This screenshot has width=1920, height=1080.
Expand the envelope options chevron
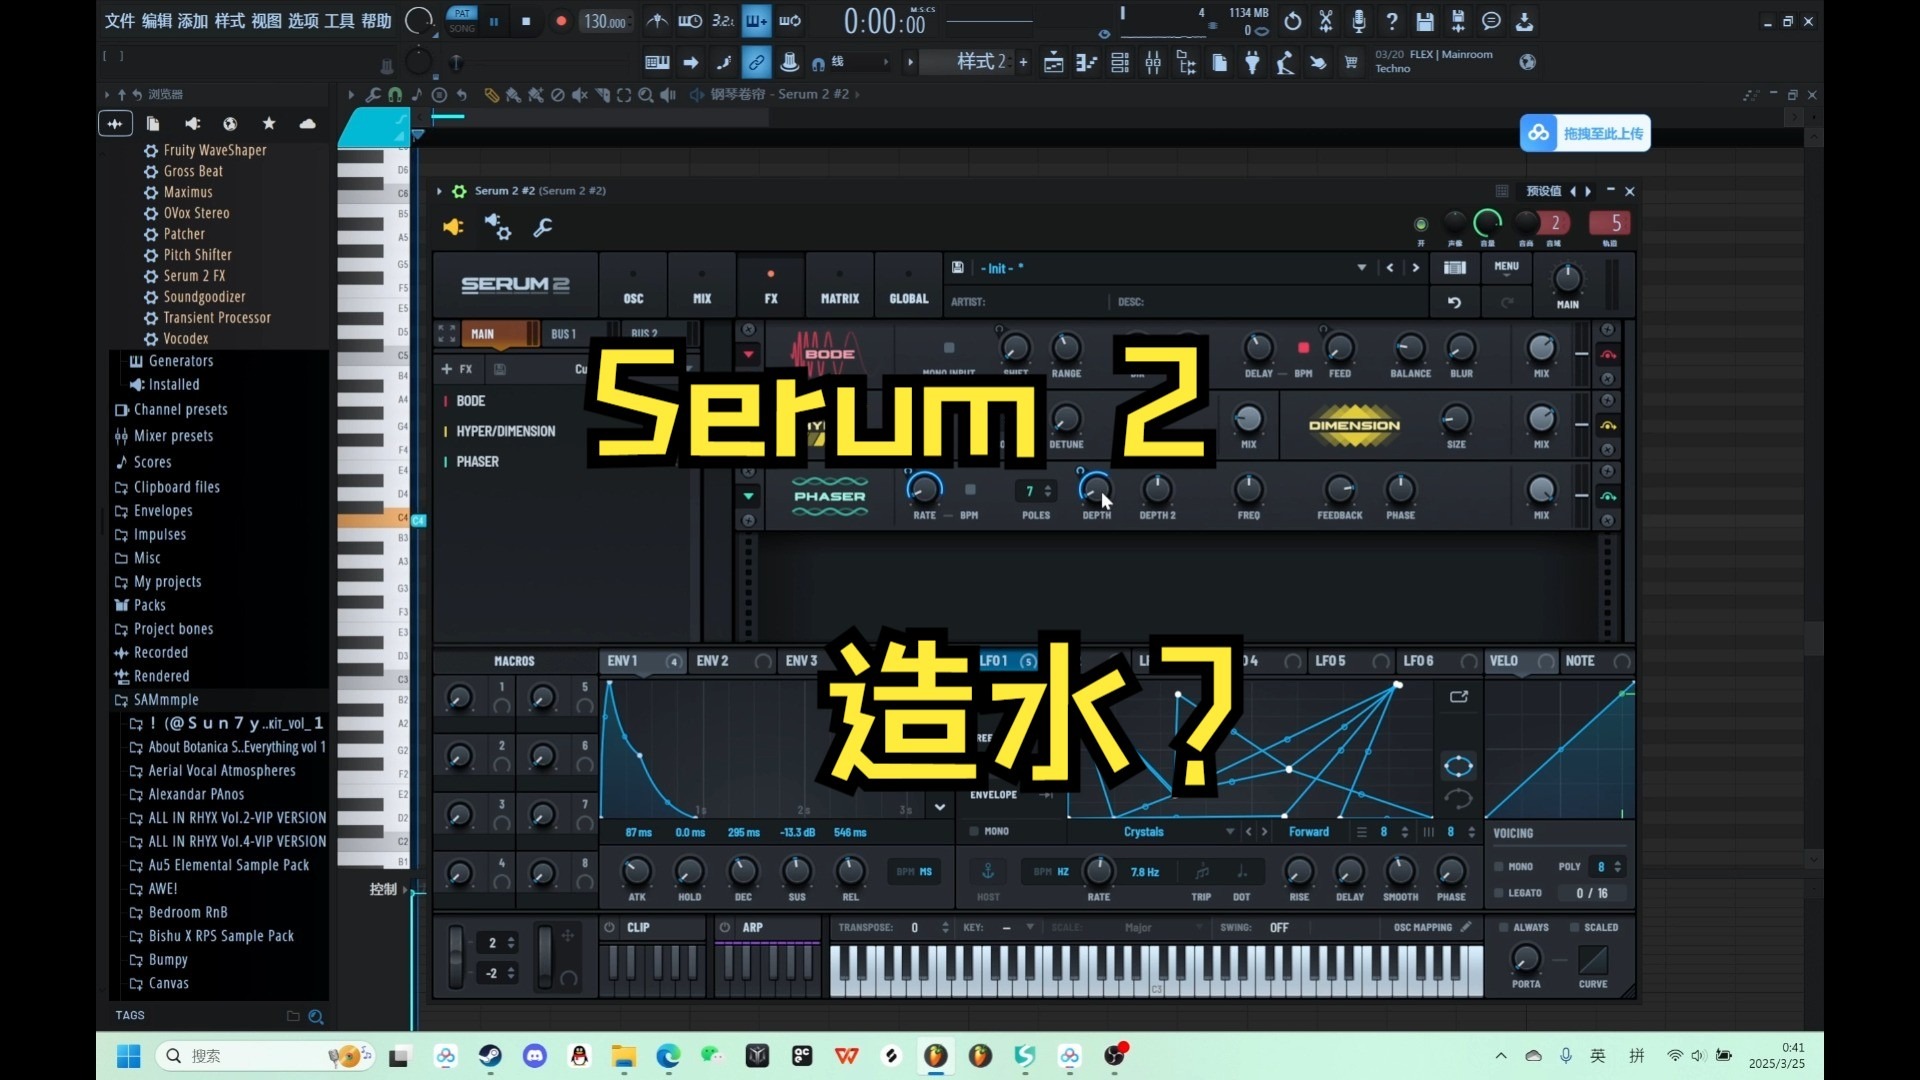coord(939,807)
